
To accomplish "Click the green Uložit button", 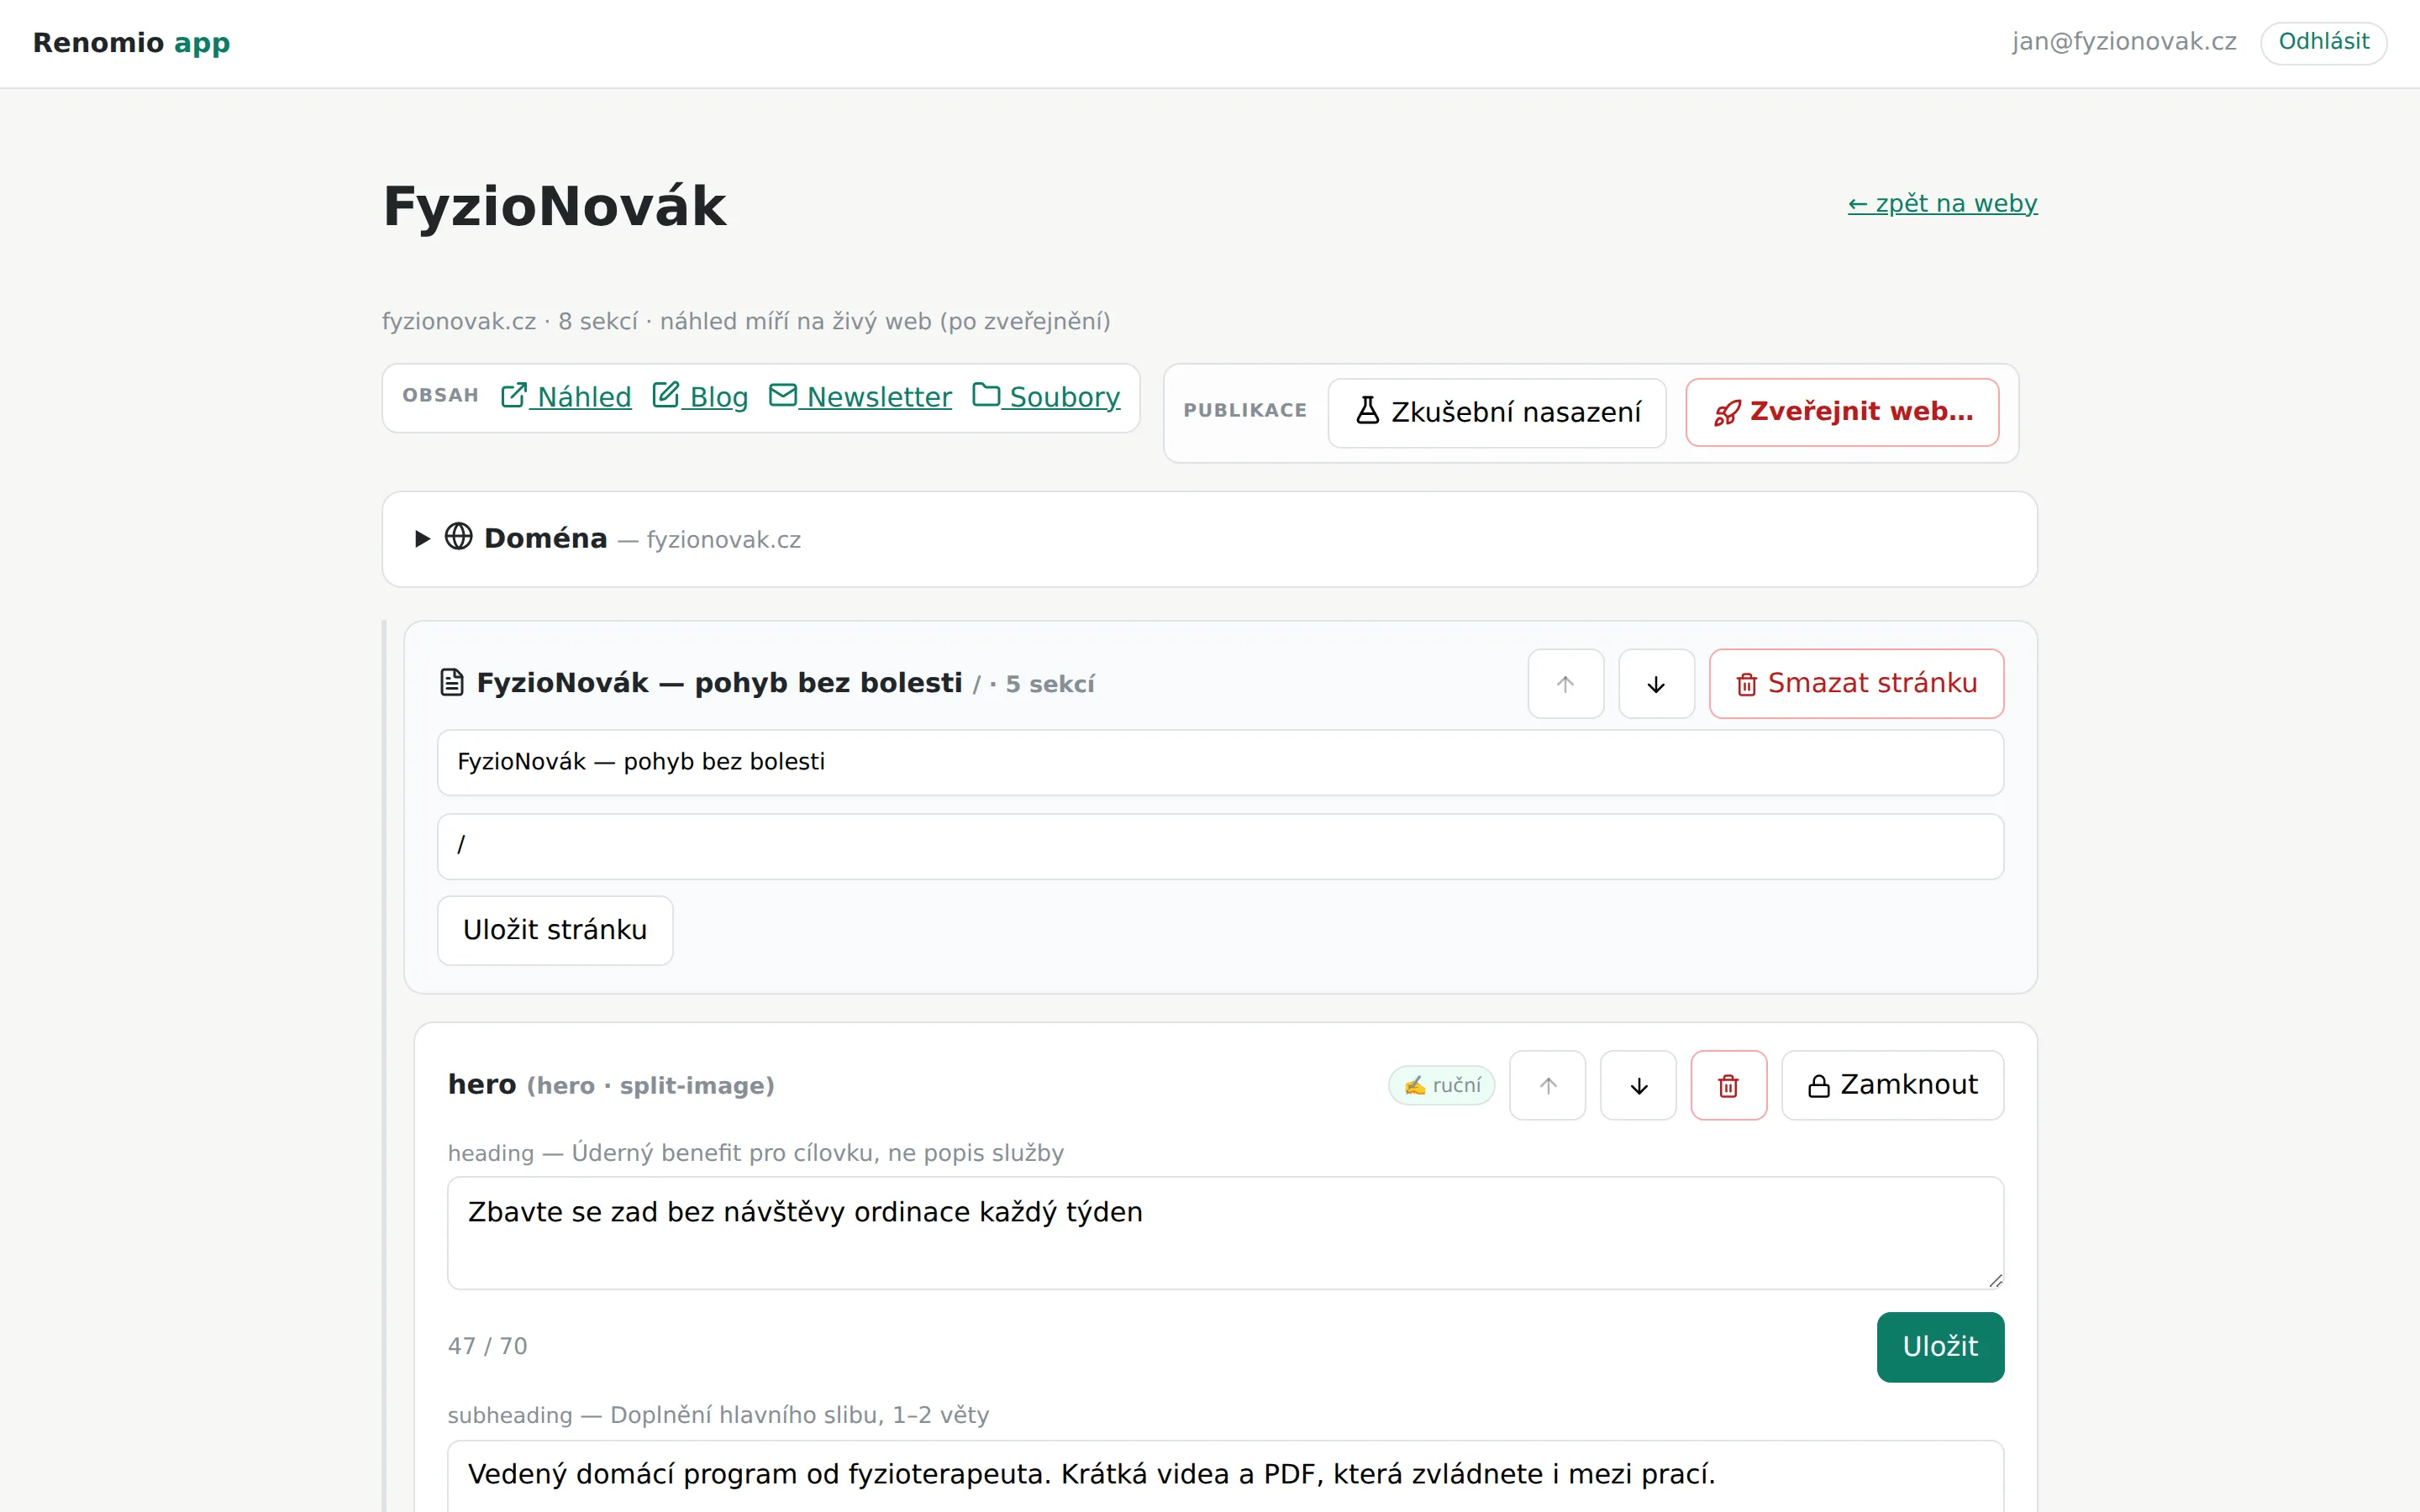I will point(1941,1347).
